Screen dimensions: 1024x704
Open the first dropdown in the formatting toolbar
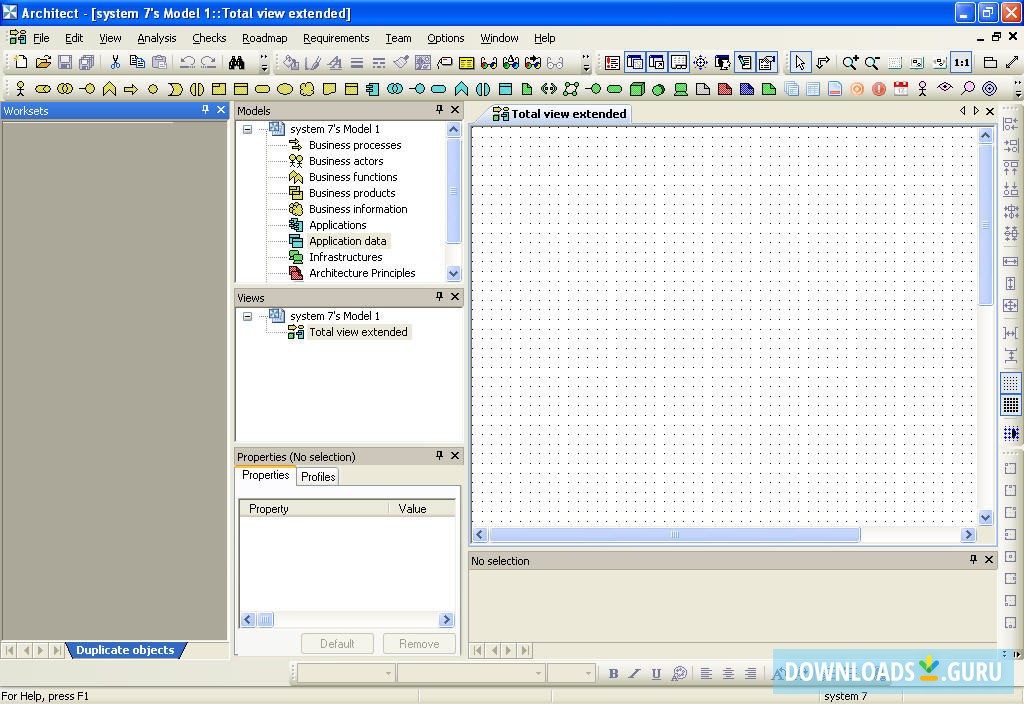point(387,674)
